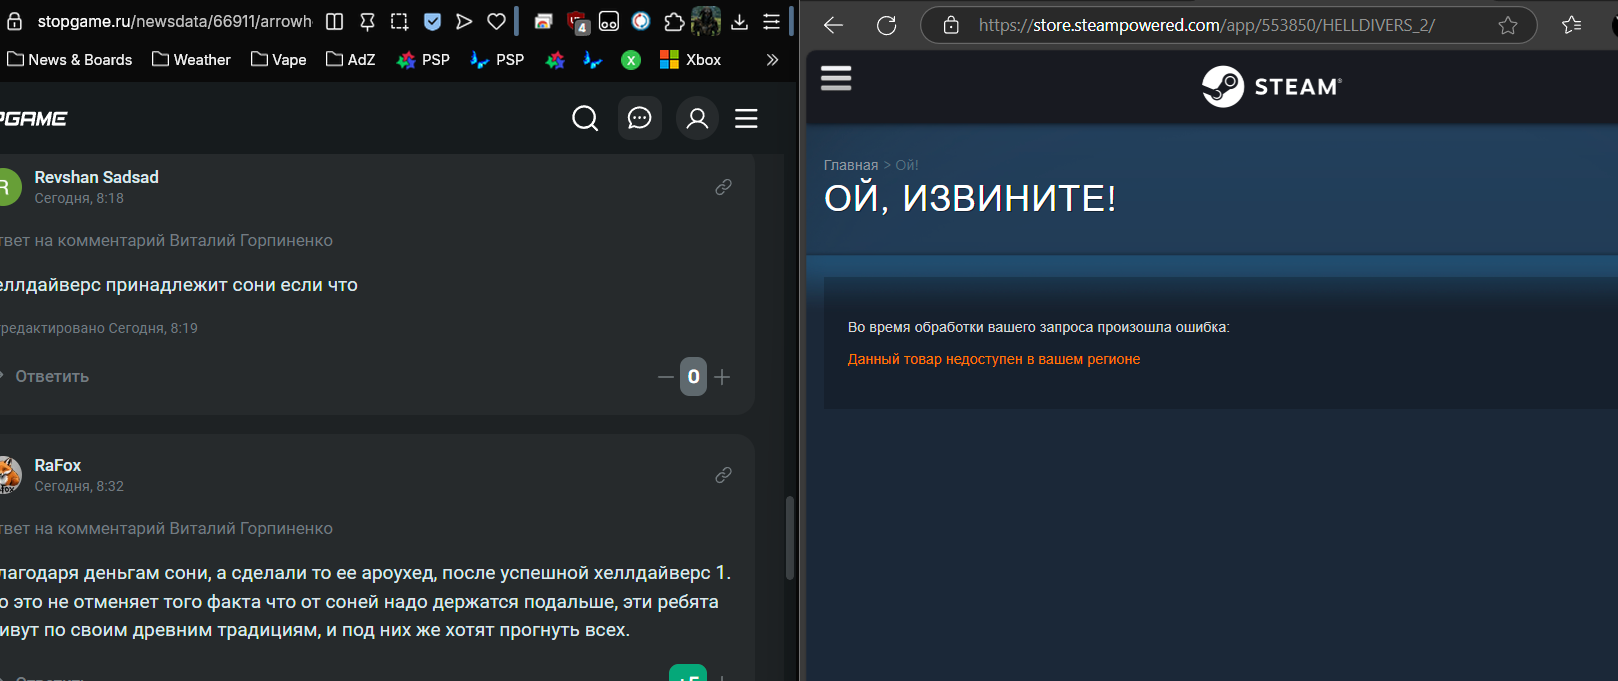The height and width of the screenshot is (681, 1618).
Task: Open the Xbox bookmark
Action: pos(690,60)
